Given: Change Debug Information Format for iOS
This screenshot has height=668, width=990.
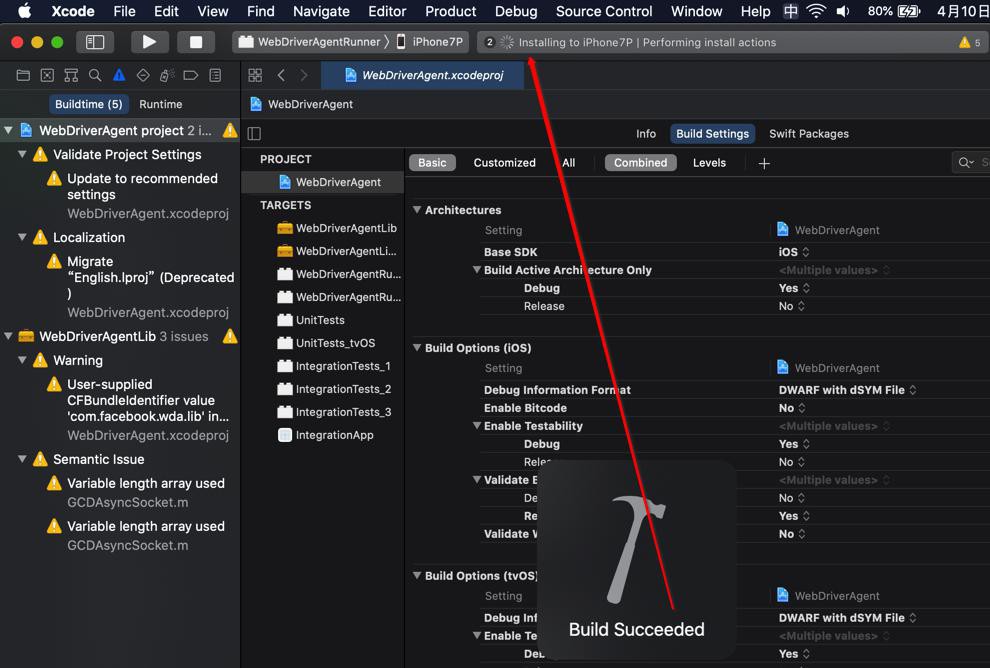Looking at the screenshot, I should (847, 390).
